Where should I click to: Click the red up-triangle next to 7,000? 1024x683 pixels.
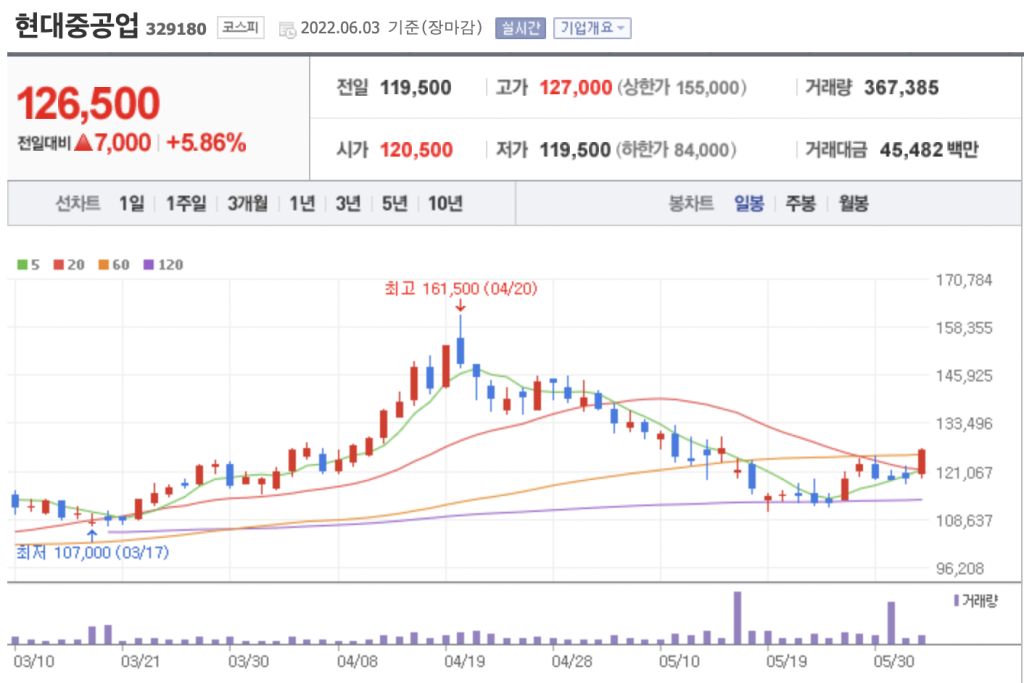click(x=84, y=143)
